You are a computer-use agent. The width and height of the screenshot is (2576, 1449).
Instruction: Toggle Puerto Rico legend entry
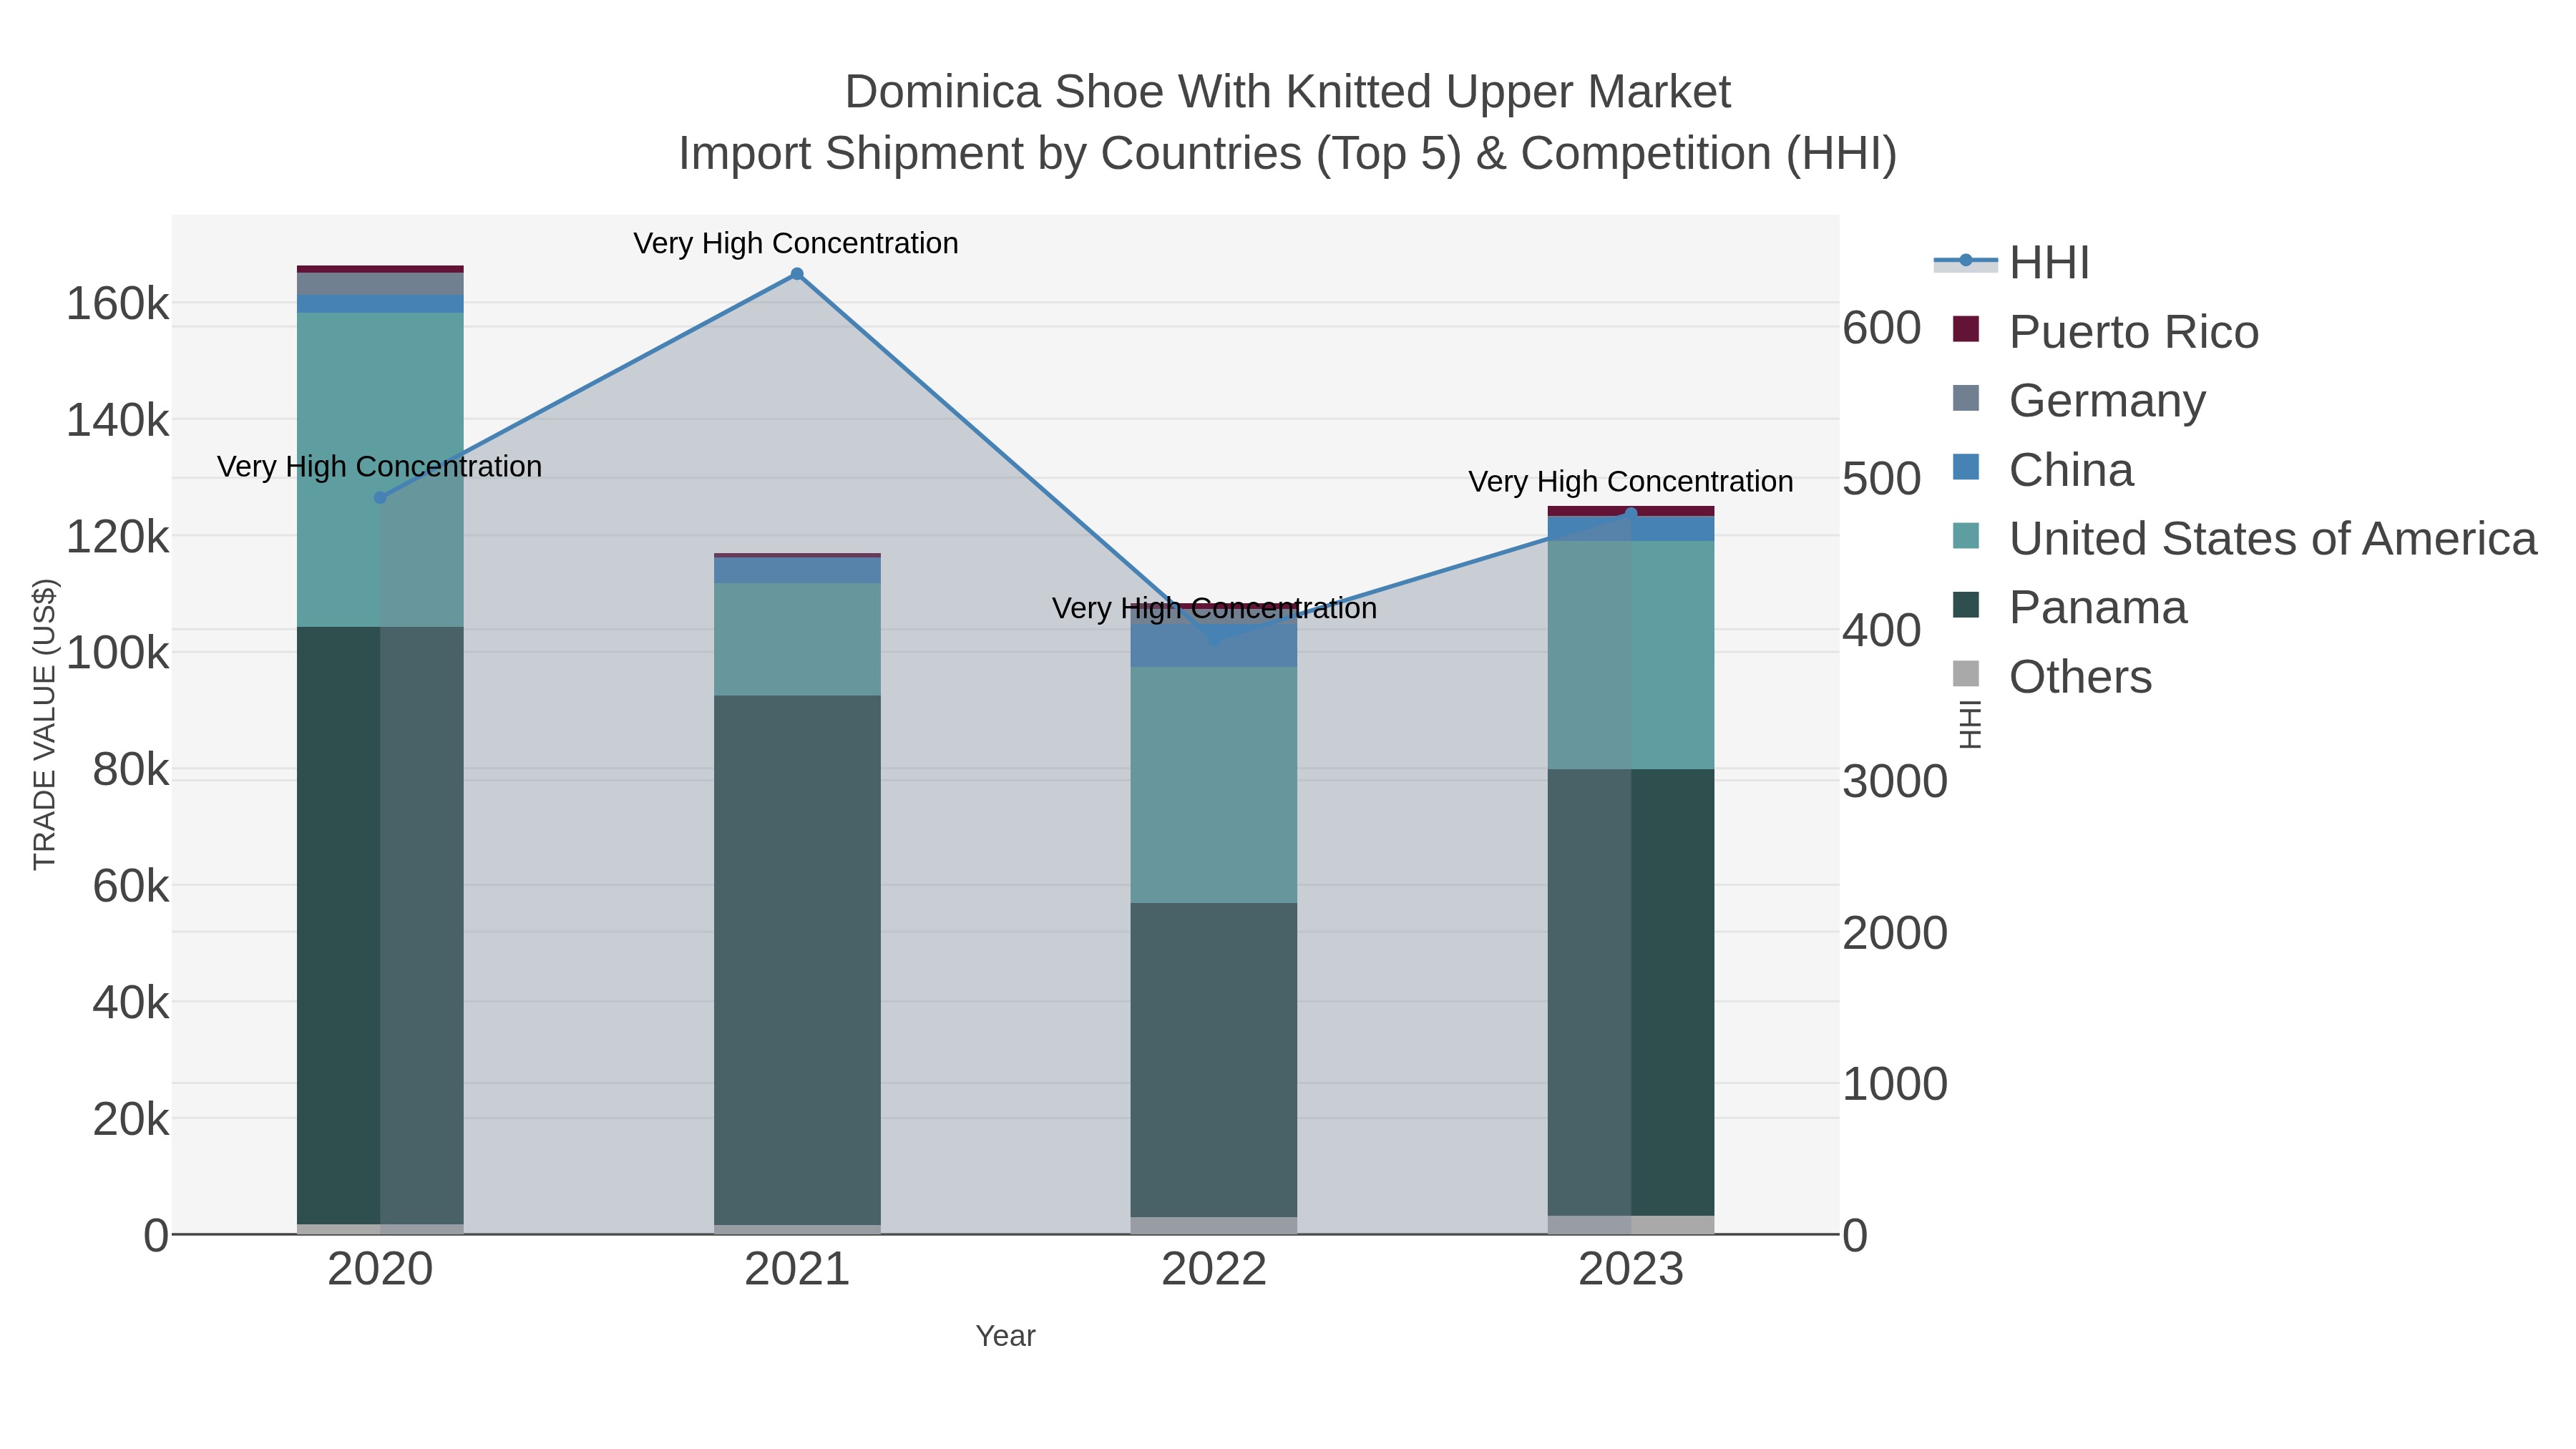tap(2106, 332)
